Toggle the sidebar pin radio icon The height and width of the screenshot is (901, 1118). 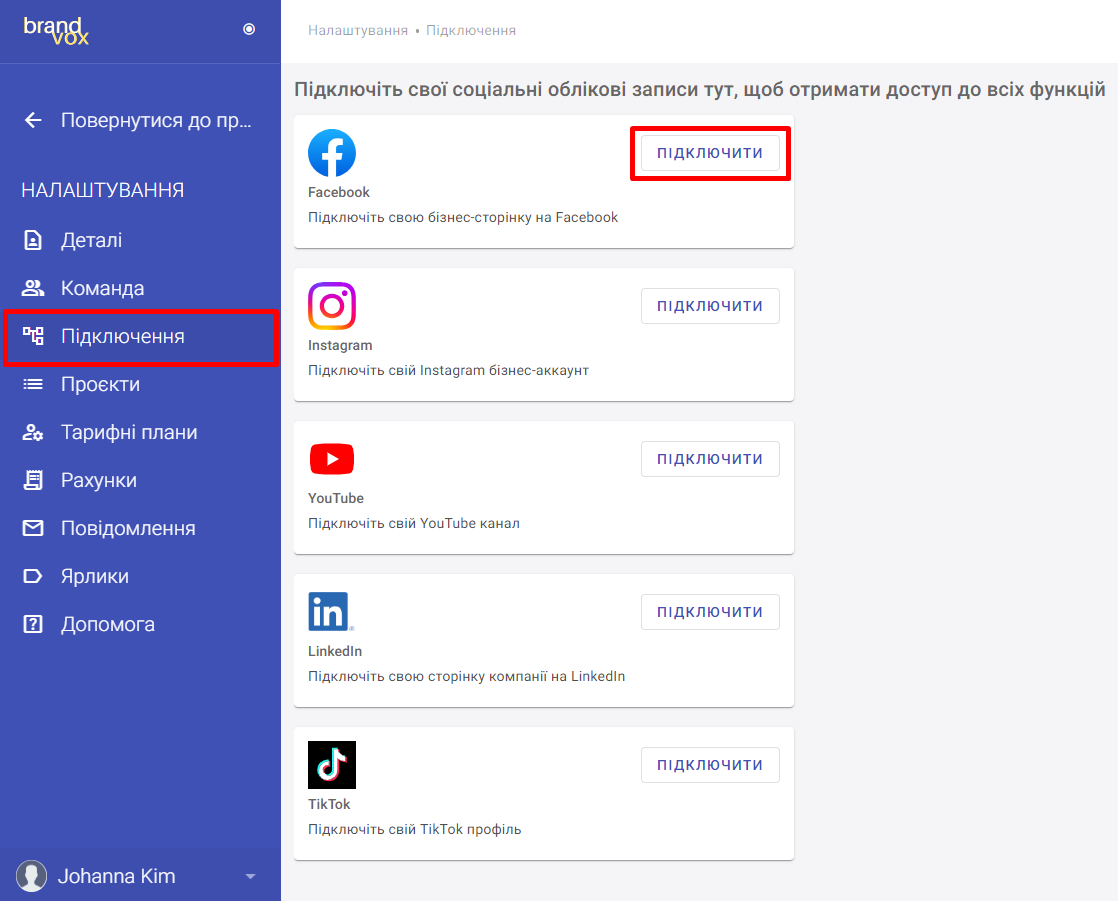coord(249,29)
